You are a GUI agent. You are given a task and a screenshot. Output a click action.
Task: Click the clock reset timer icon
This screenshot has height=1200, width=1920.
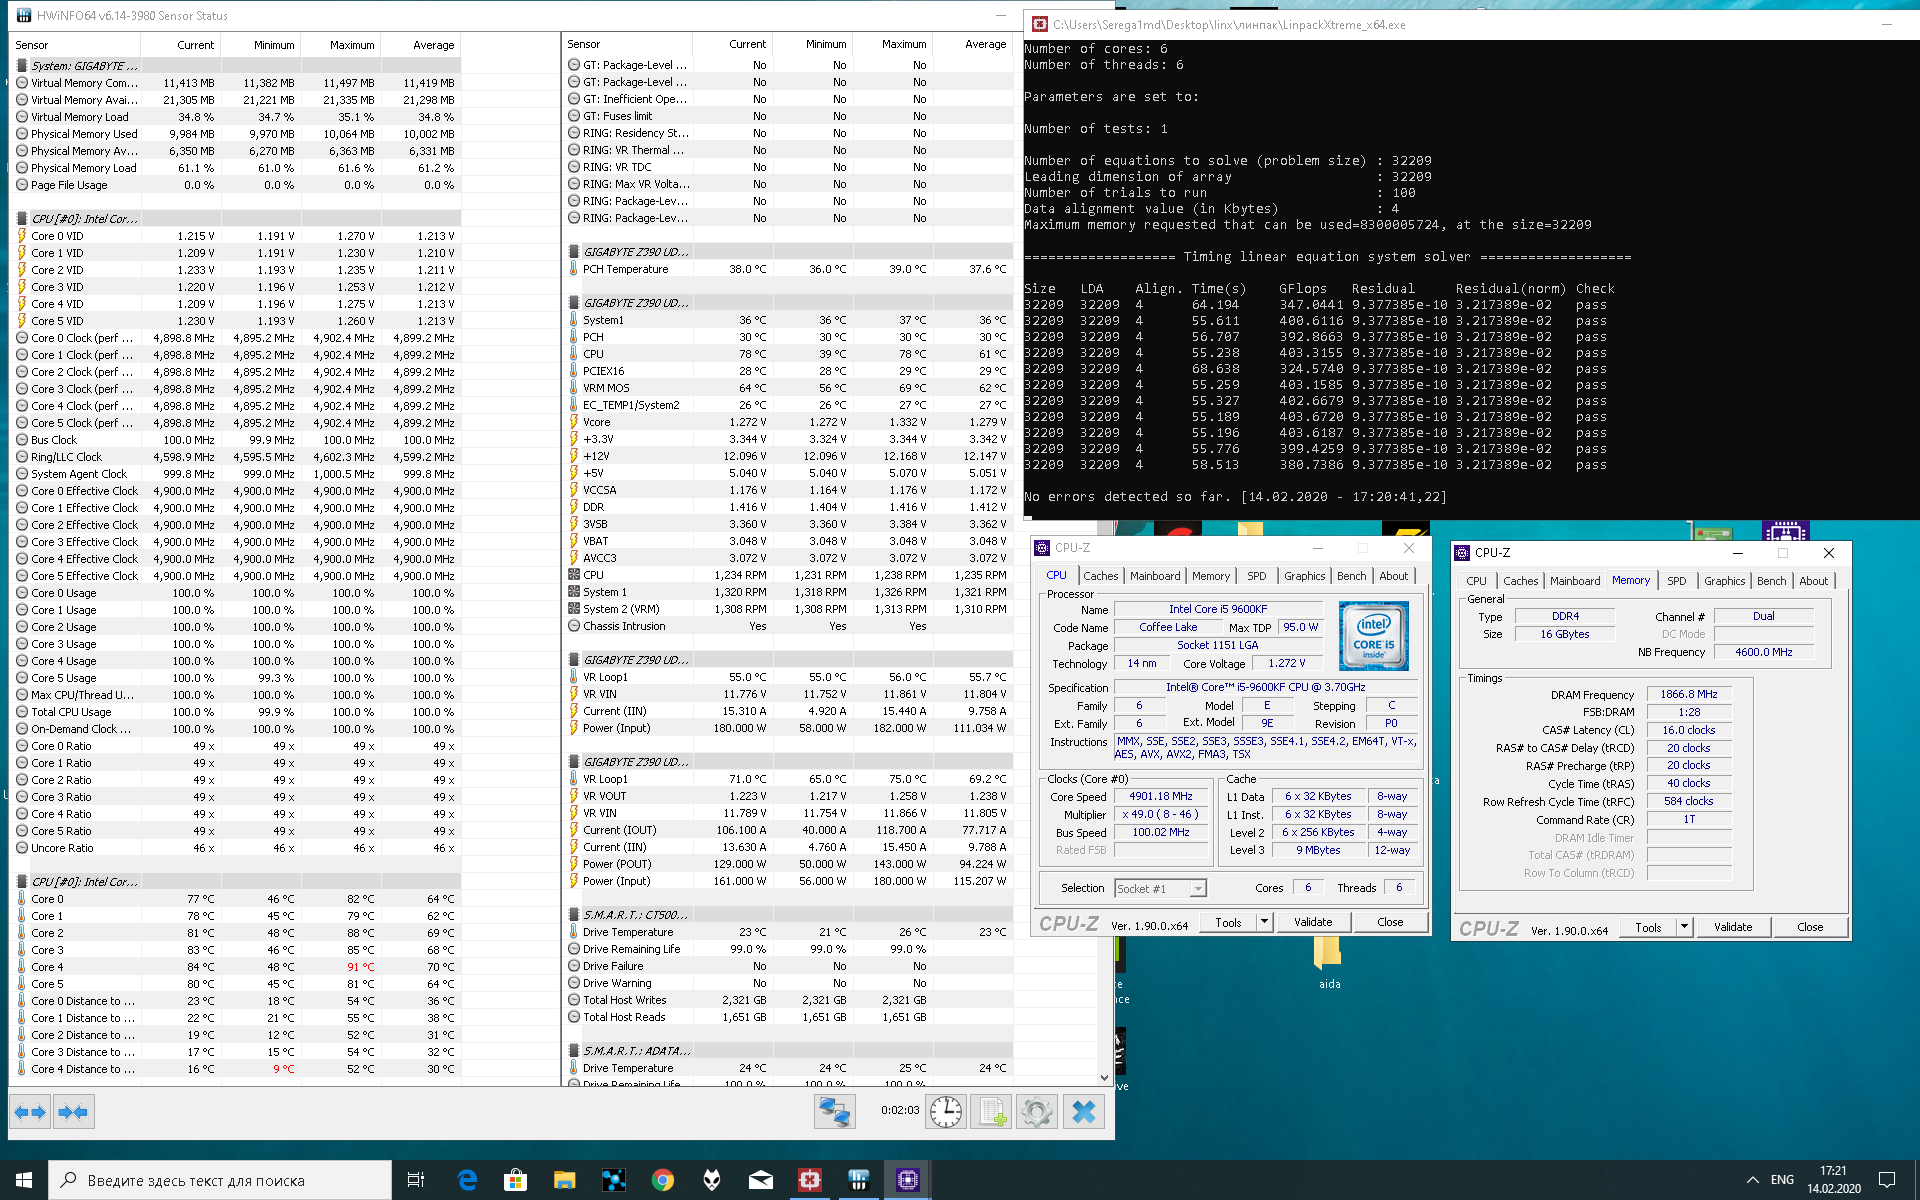945,1112
